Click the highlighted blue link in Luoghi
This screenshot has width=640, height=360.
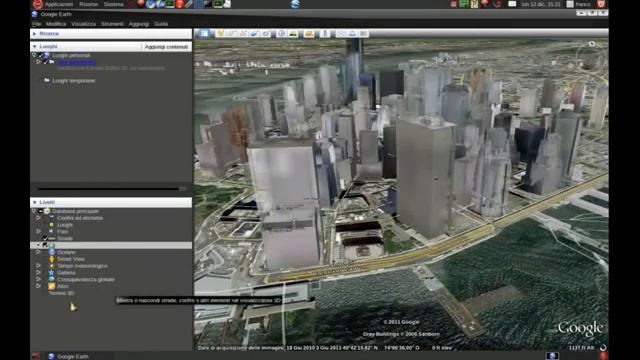coord(76,62)
